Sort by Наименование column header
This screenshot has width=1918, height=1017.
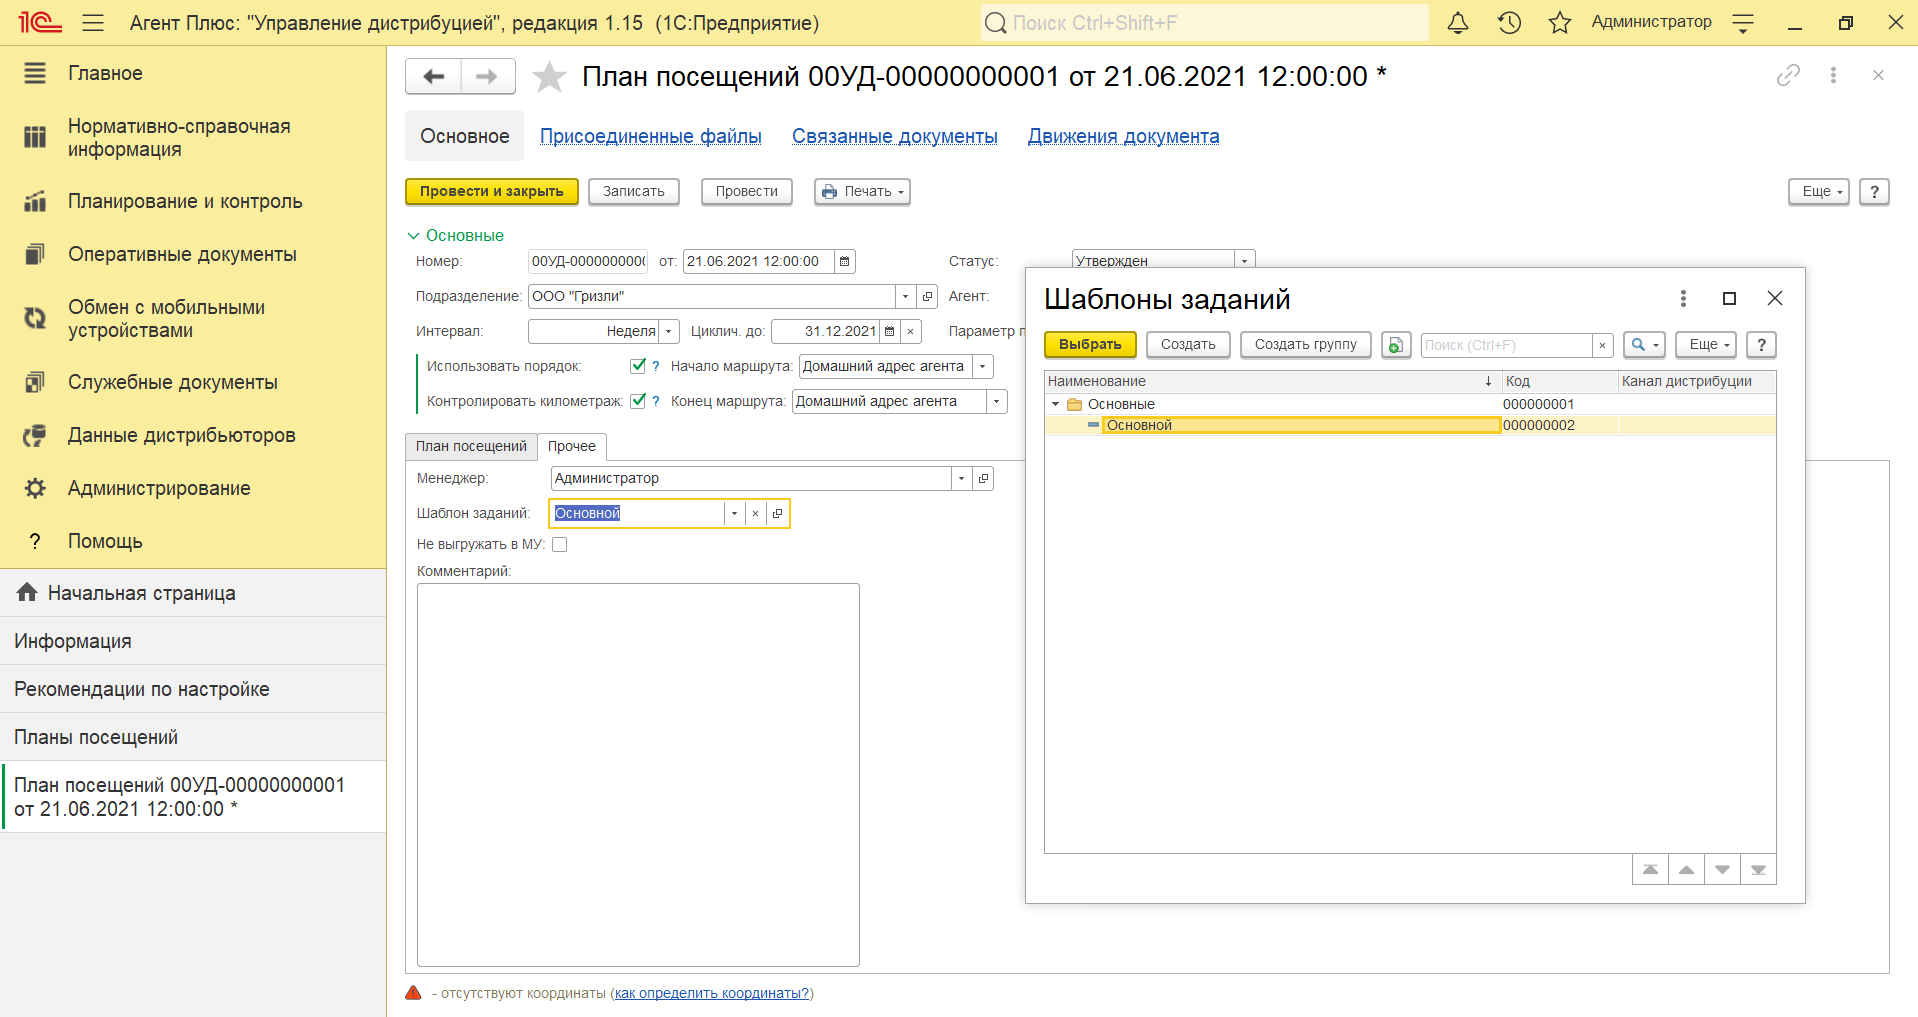[x=1272, y=381]
